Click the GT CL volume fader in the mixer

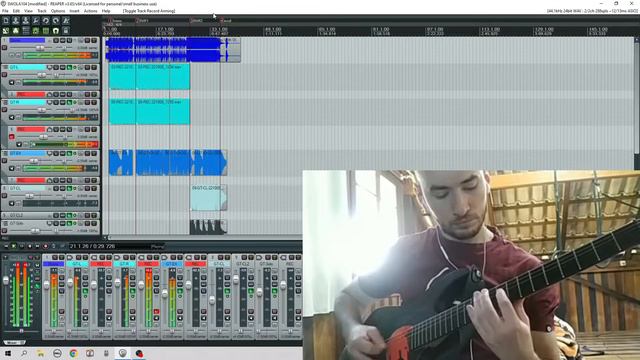coord(212,300)
